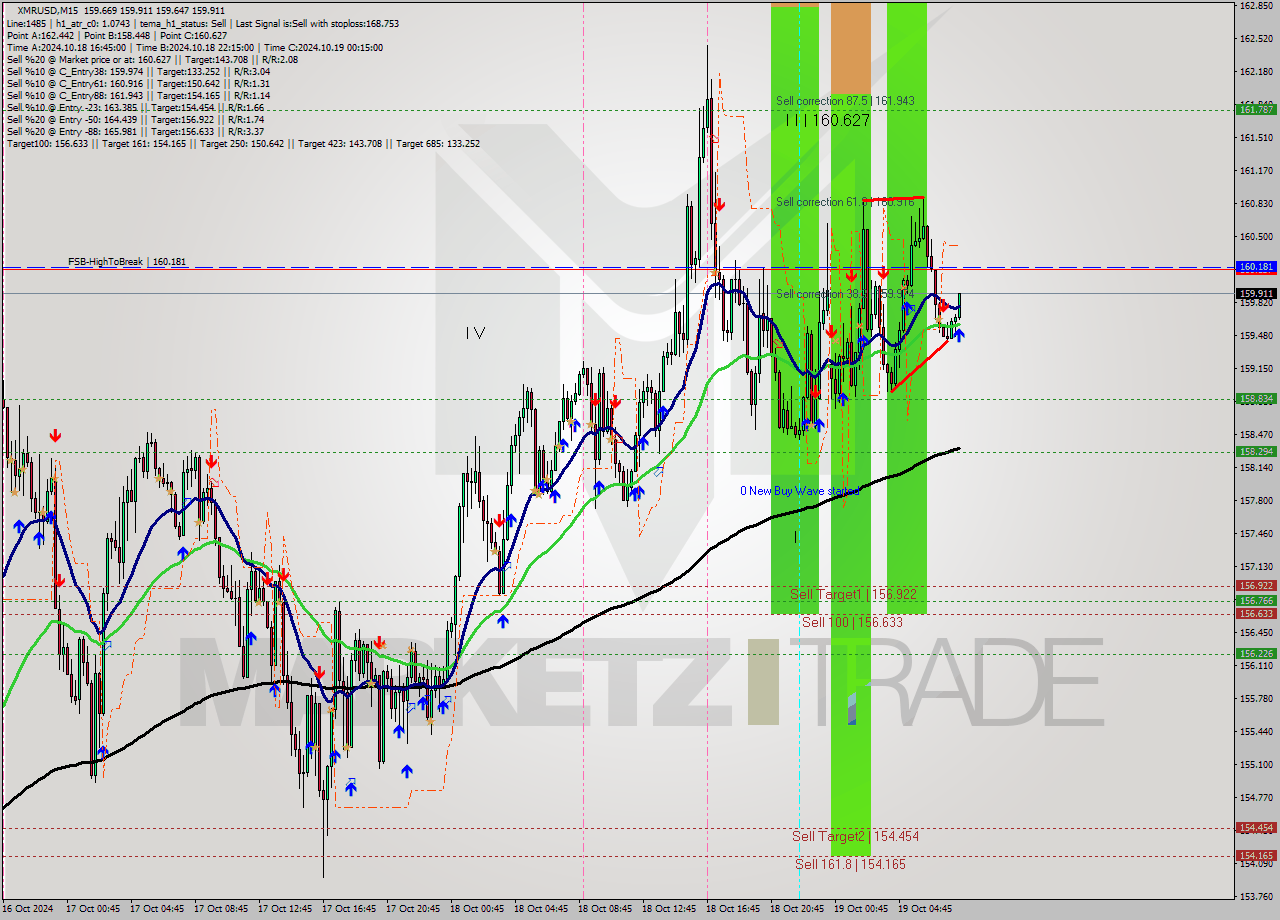
Task: Click the Sell %20 @ Entry -88 line
Action: point(135,131)
